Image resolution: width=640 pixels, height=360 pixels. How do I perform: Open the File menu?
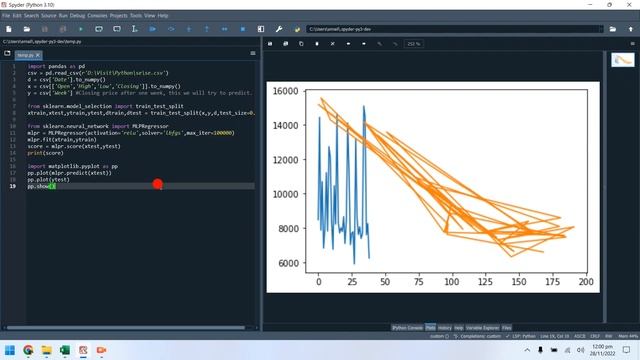6,16
